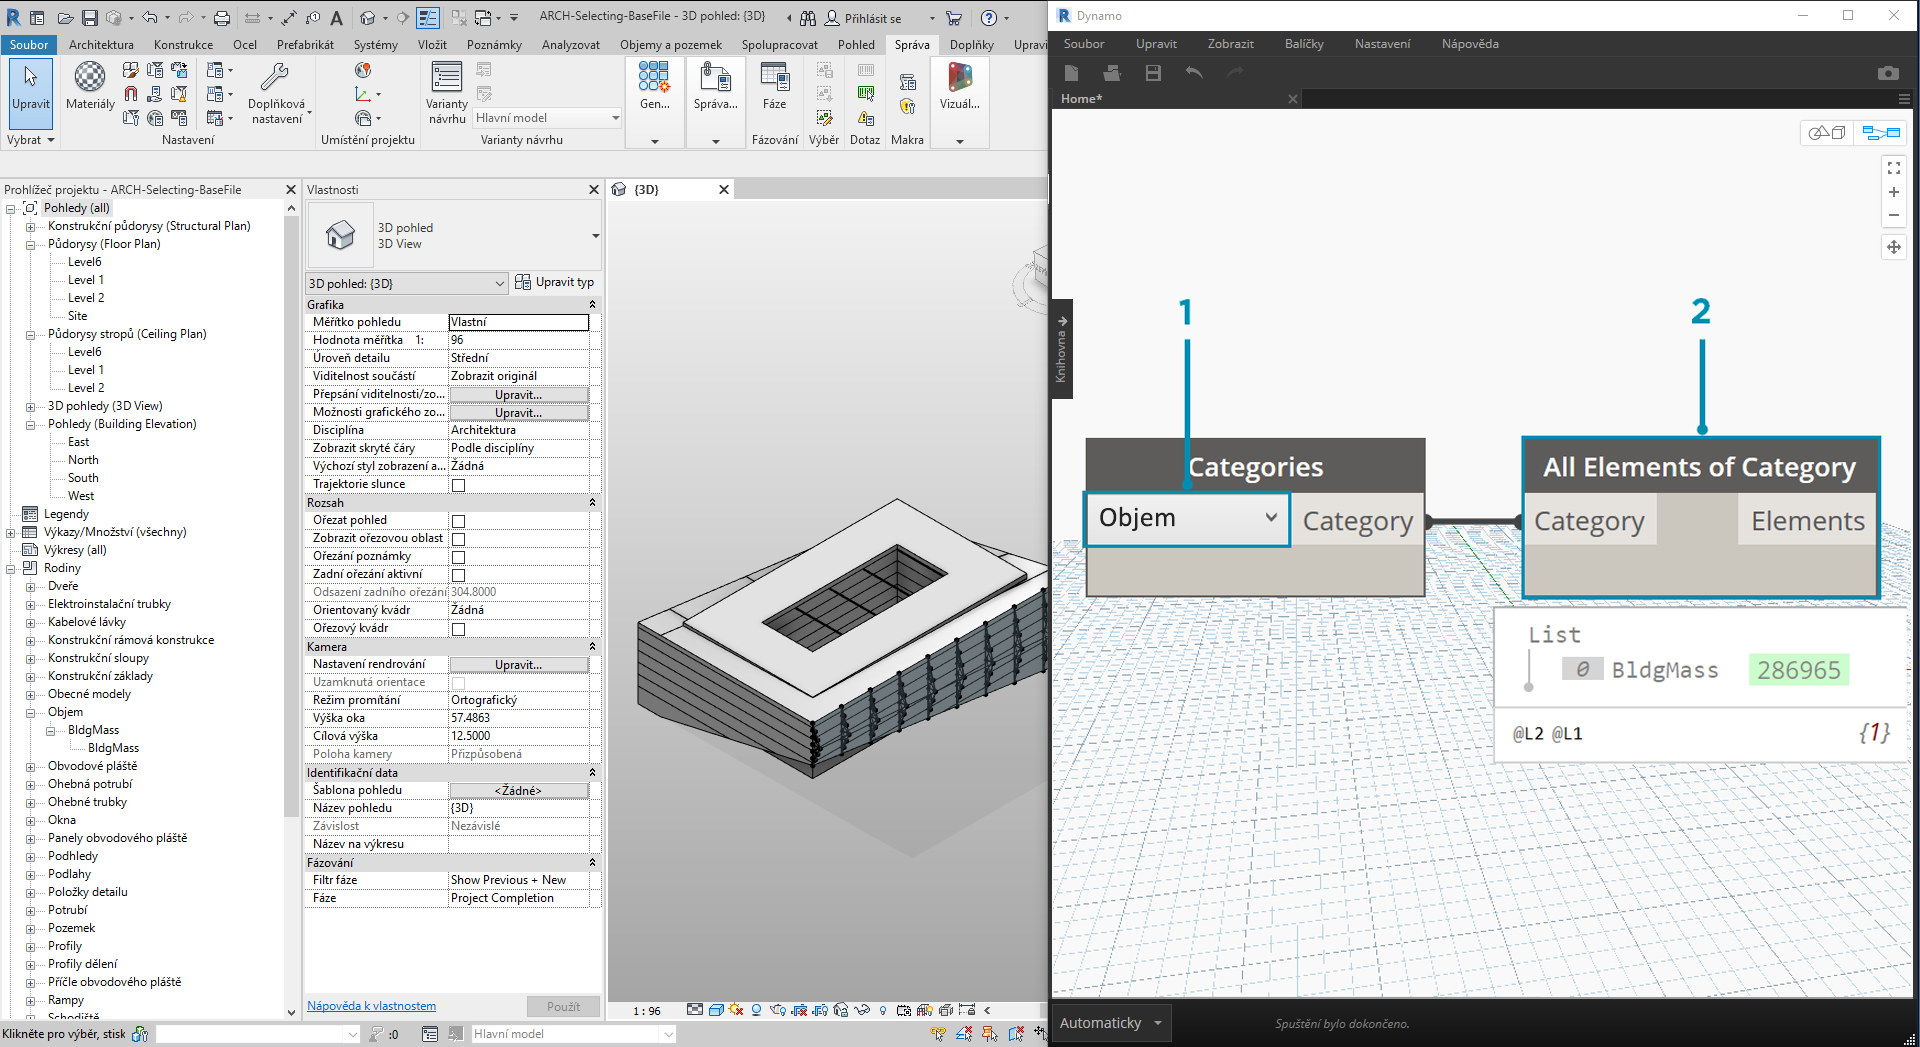The height and width of the screenshot is (1047, 1920).
Task: Open the Knihovna library sidebar in Dynamo
Action: (1062, 349)
